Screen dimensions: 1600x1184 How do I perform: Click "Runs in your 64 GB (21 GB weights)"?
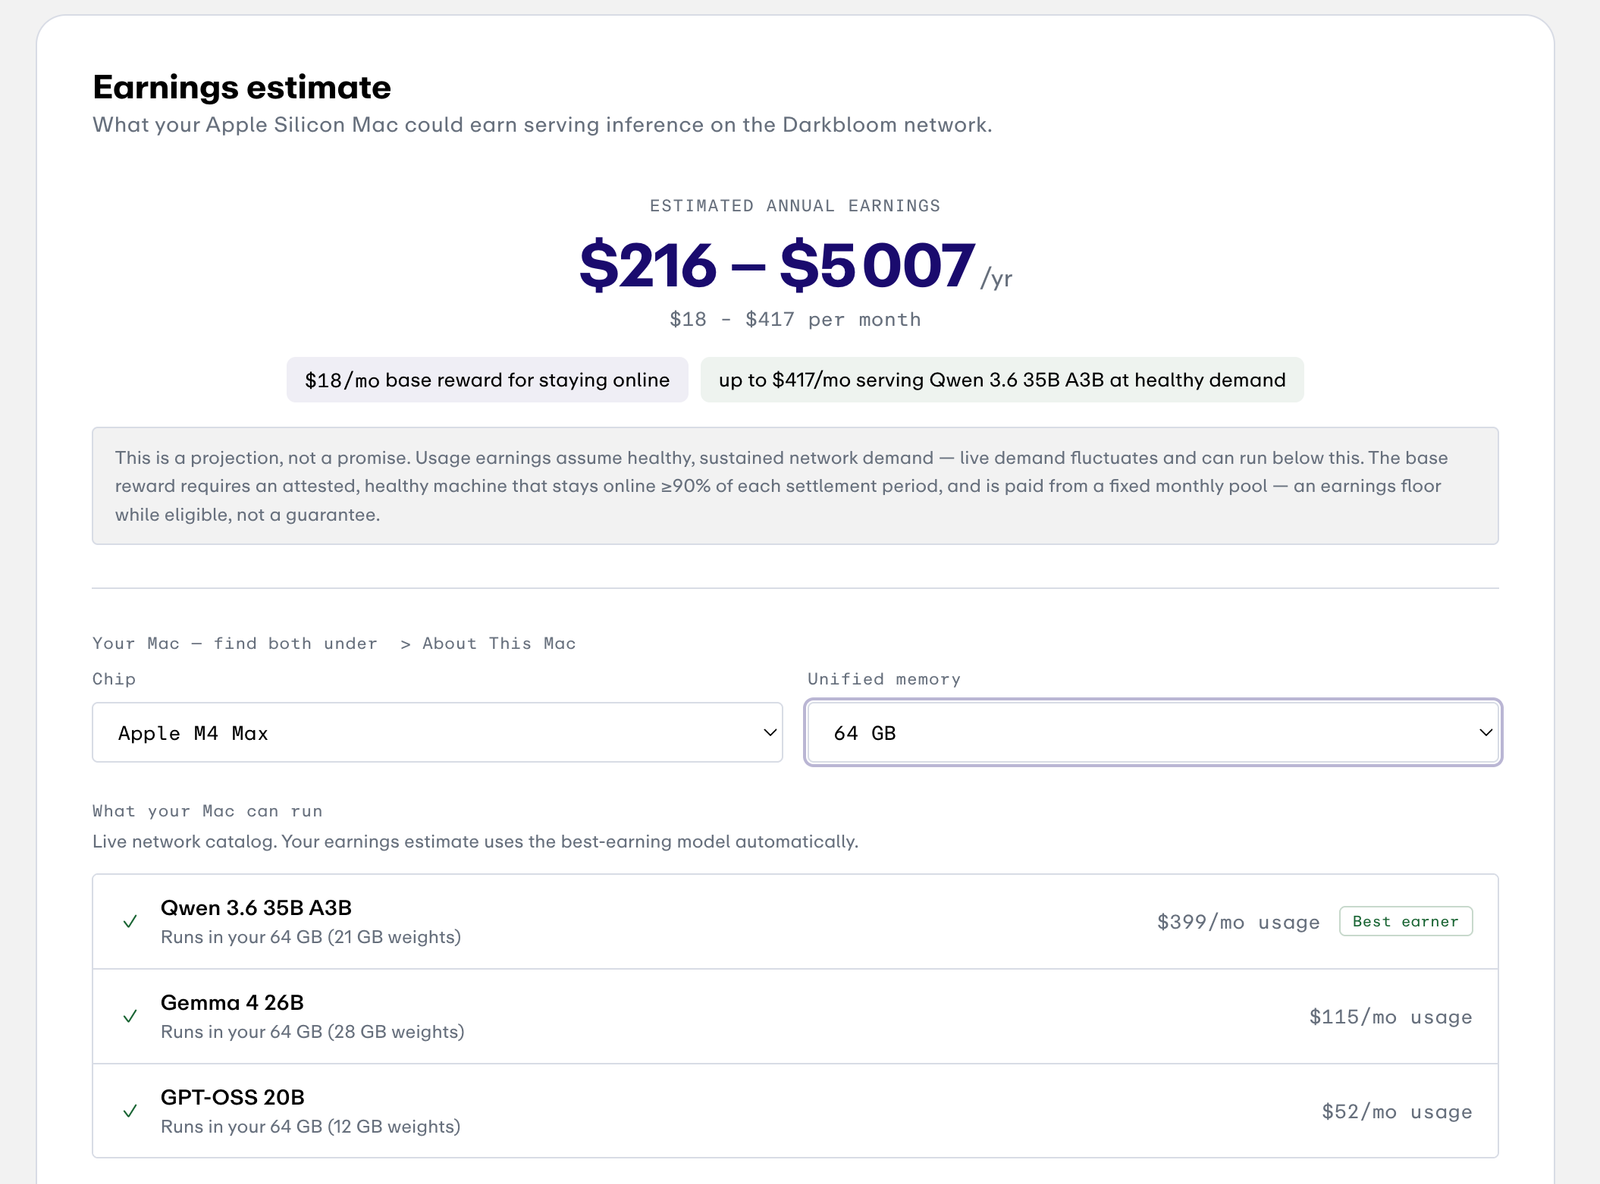[x=311, y=937]
